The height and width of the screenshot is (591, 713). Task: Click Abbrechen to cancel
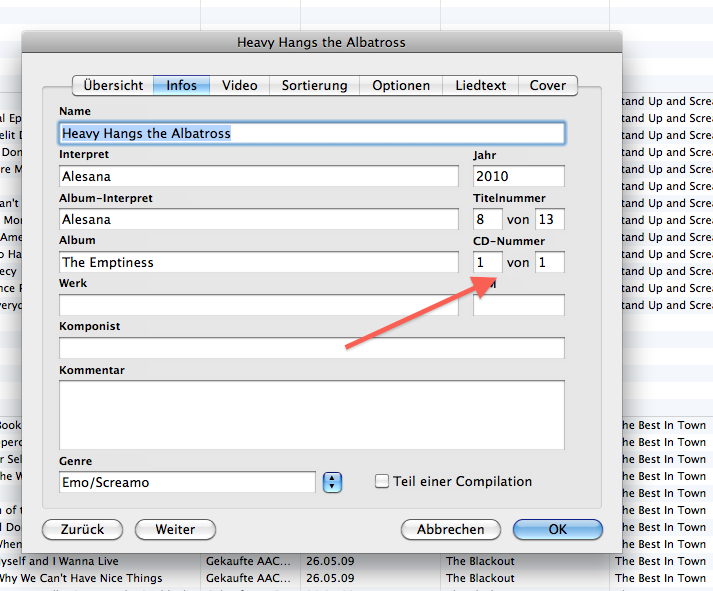point(451,529)
